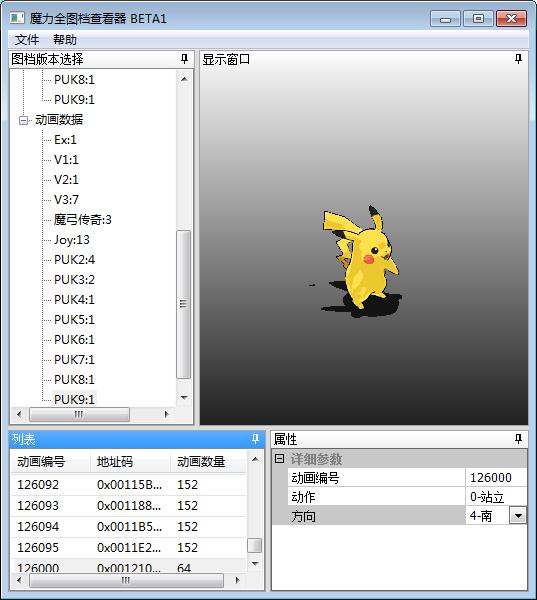Pin icon of 图档版本选择 panel
The image size is (537, 600).
click(x=184, y=59)
